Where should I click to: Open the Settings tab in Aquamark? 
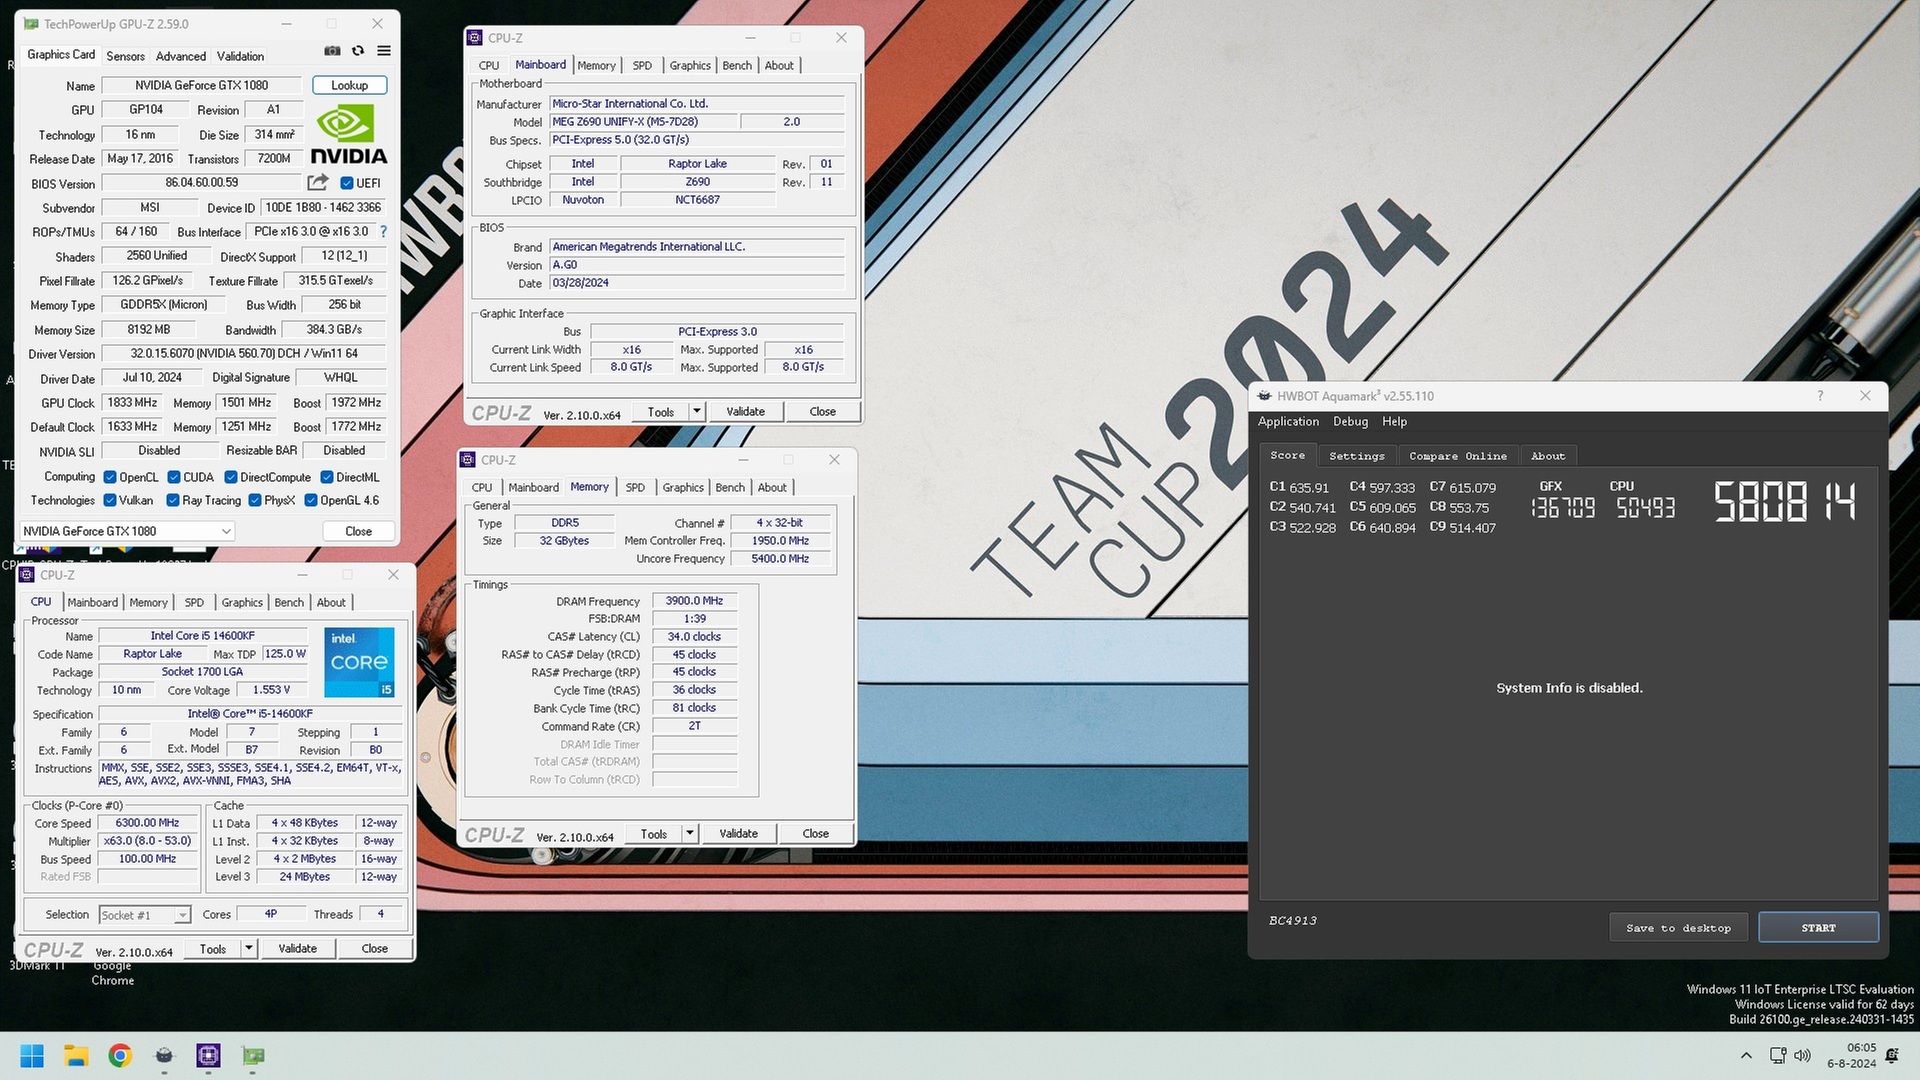(1357, 456)
